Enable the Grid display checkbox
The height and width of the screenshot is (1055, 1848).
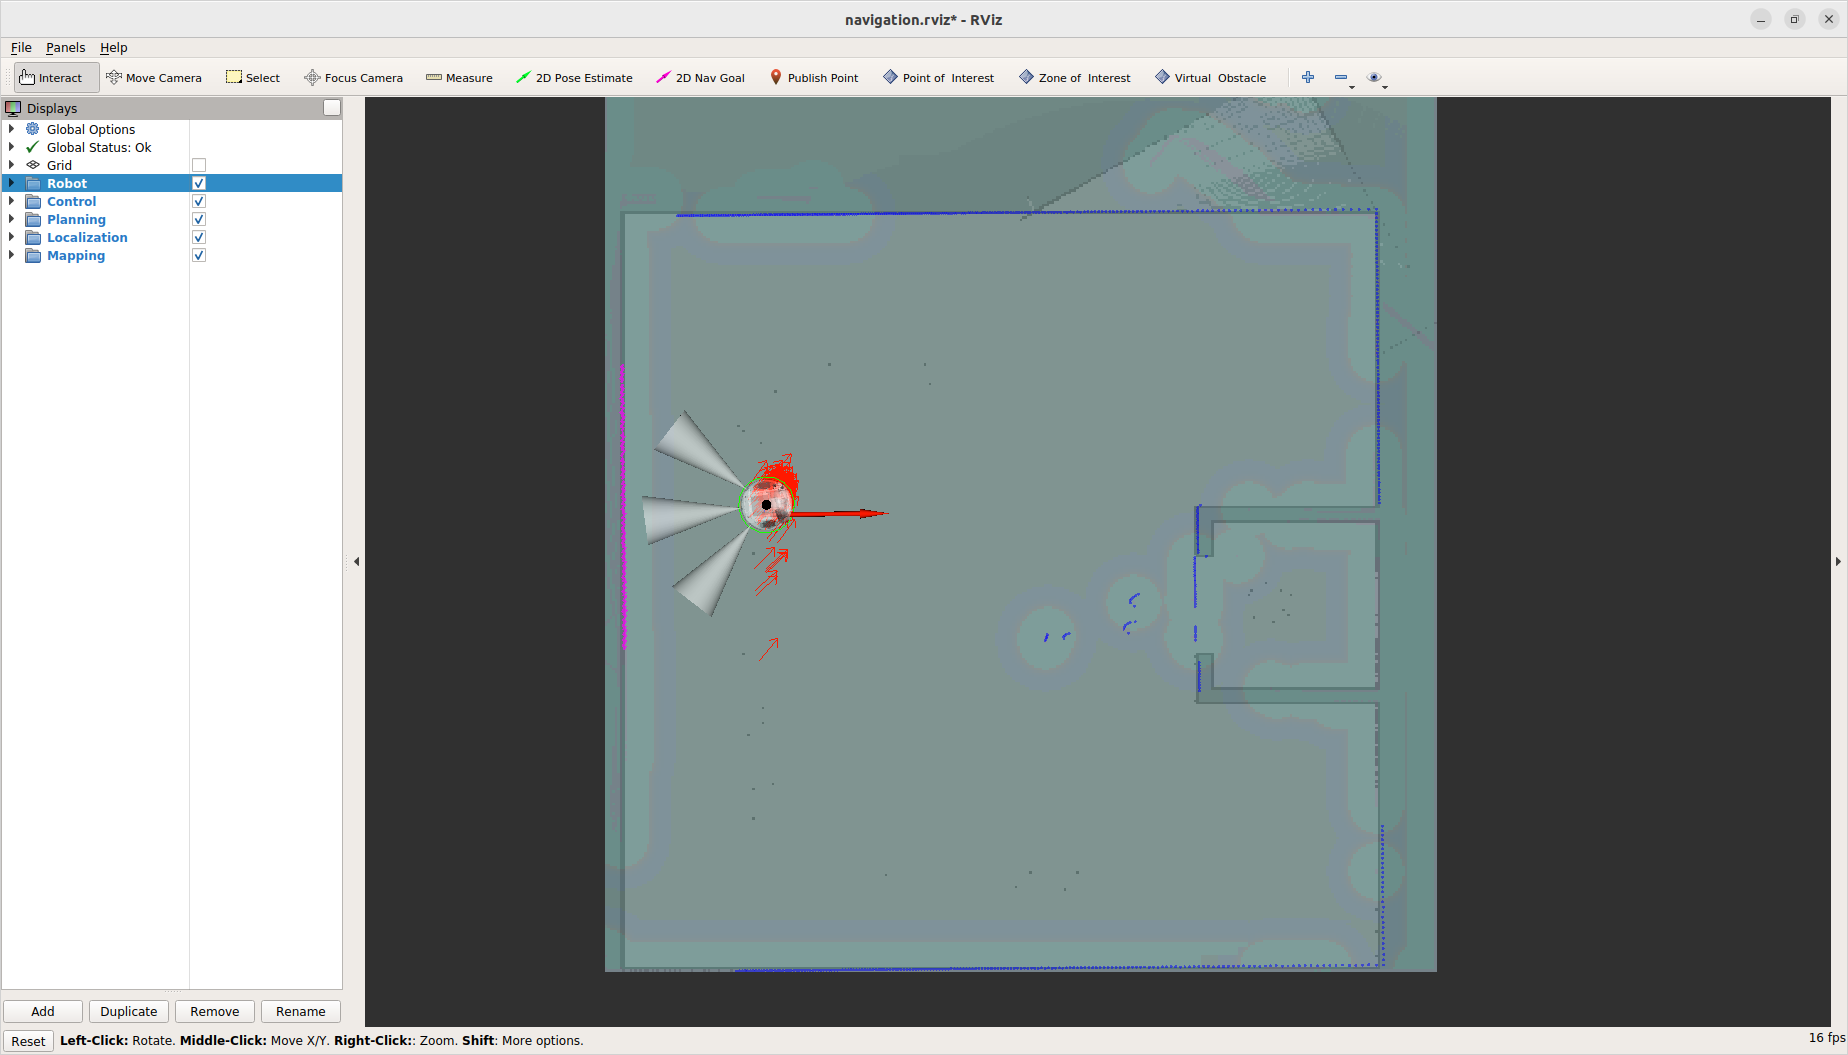click(x=199, y=164)
